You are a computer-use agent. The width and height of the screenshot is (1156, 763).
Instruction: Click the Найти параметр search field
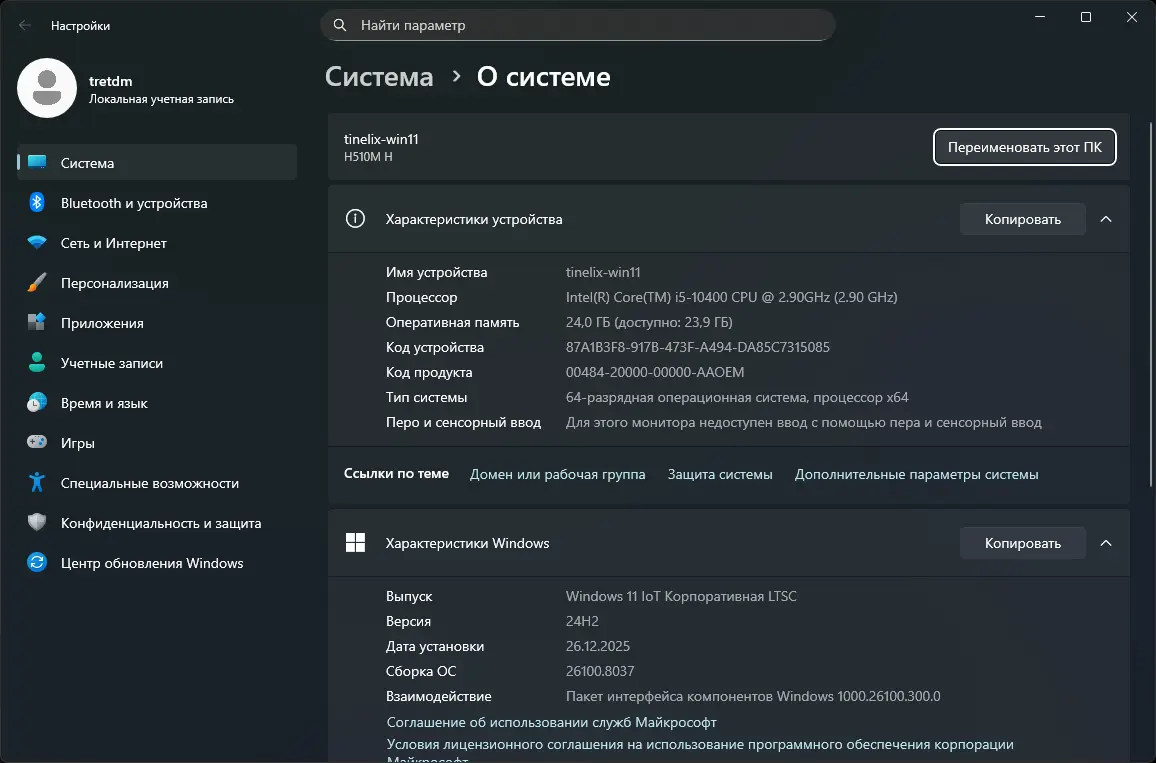(578, 25)
